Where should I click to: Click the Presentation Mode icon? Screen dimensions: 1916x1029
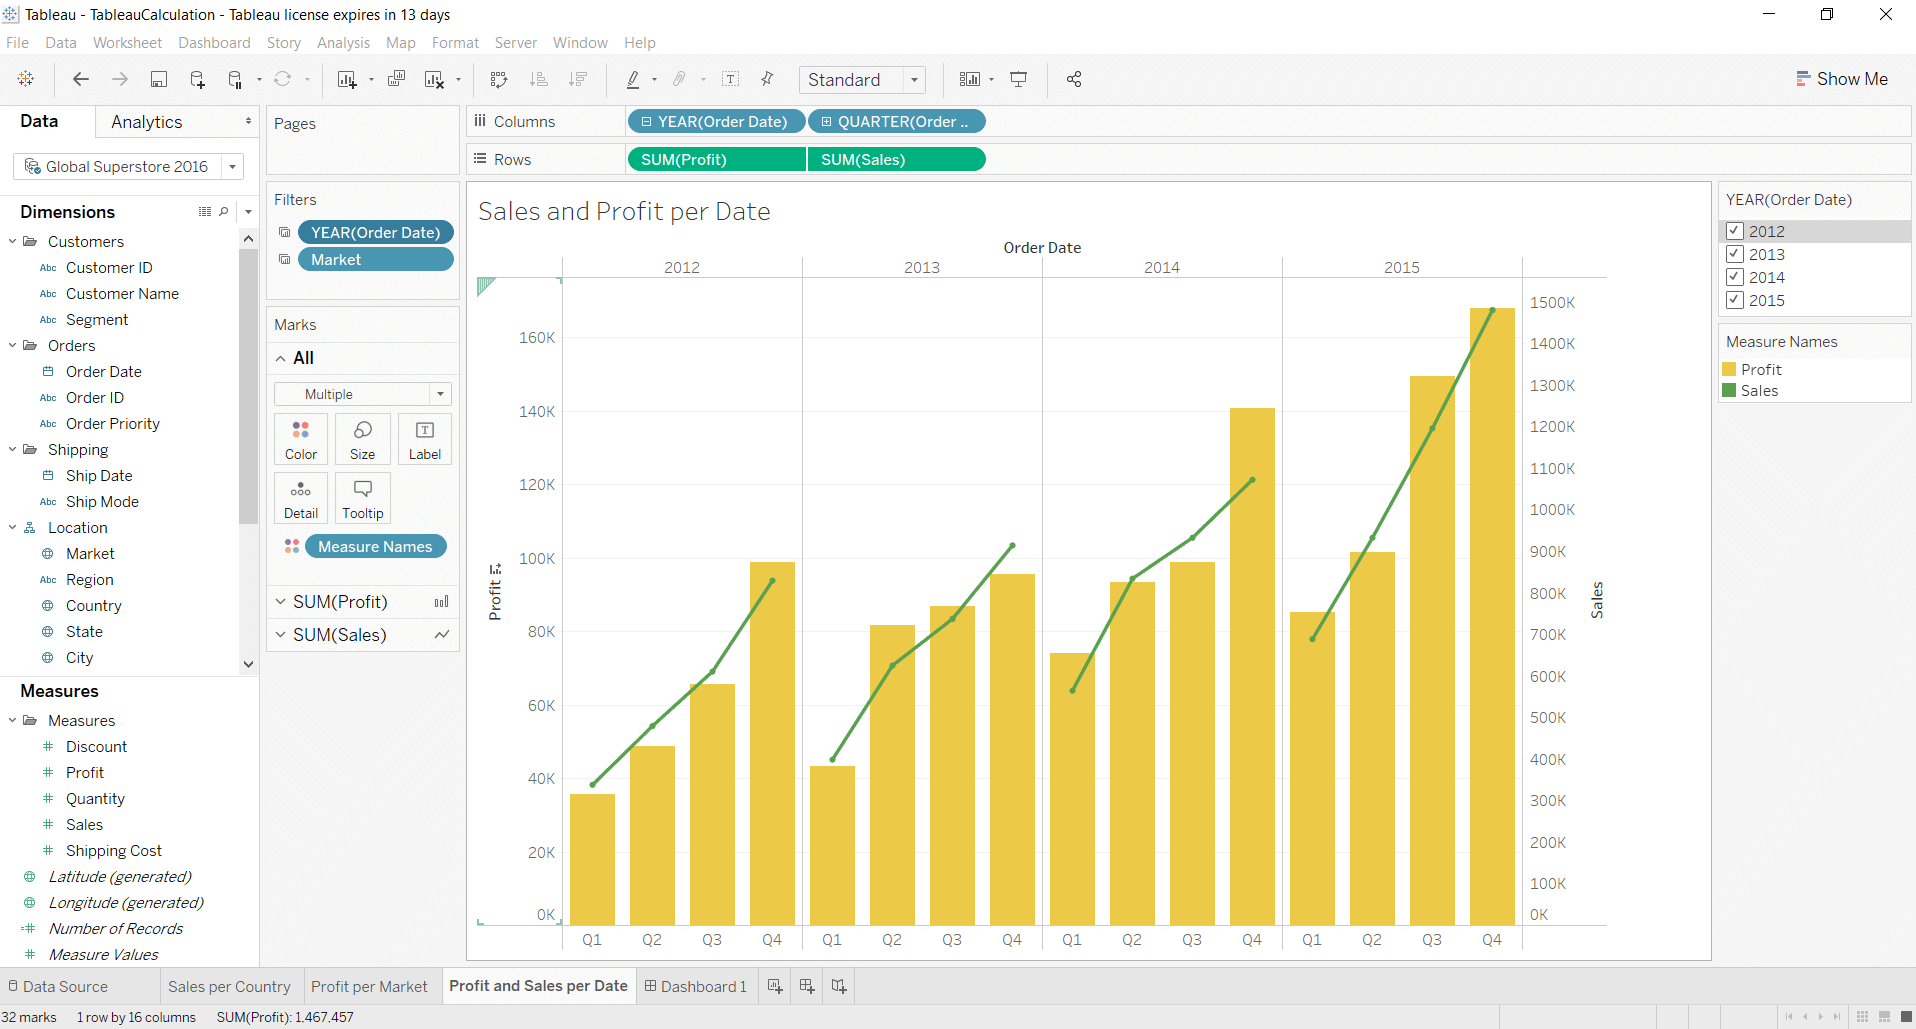pyautogui.click(x=1019, y=79)
